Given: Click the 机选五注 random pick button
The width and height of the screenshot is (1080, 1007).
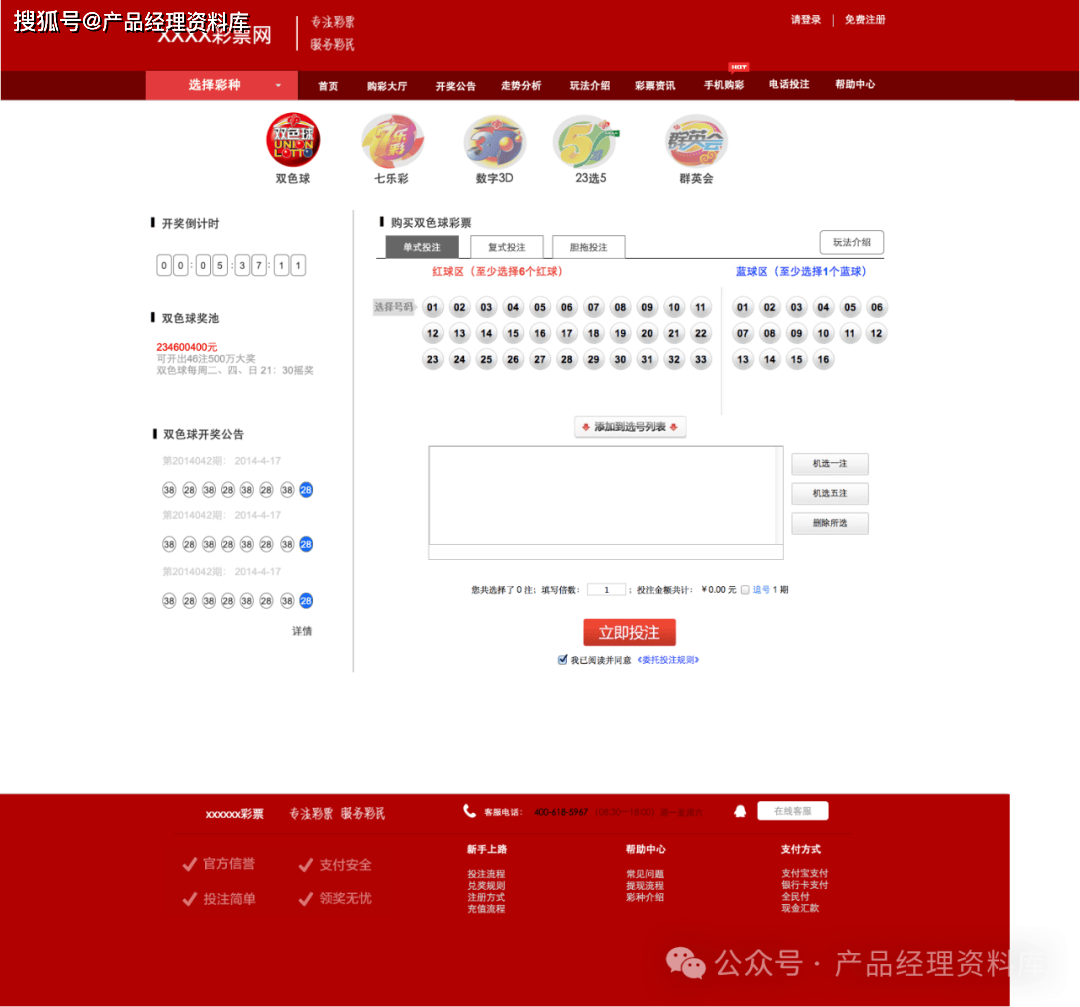Looking at the screenshot, I should (x=830, y=493).
